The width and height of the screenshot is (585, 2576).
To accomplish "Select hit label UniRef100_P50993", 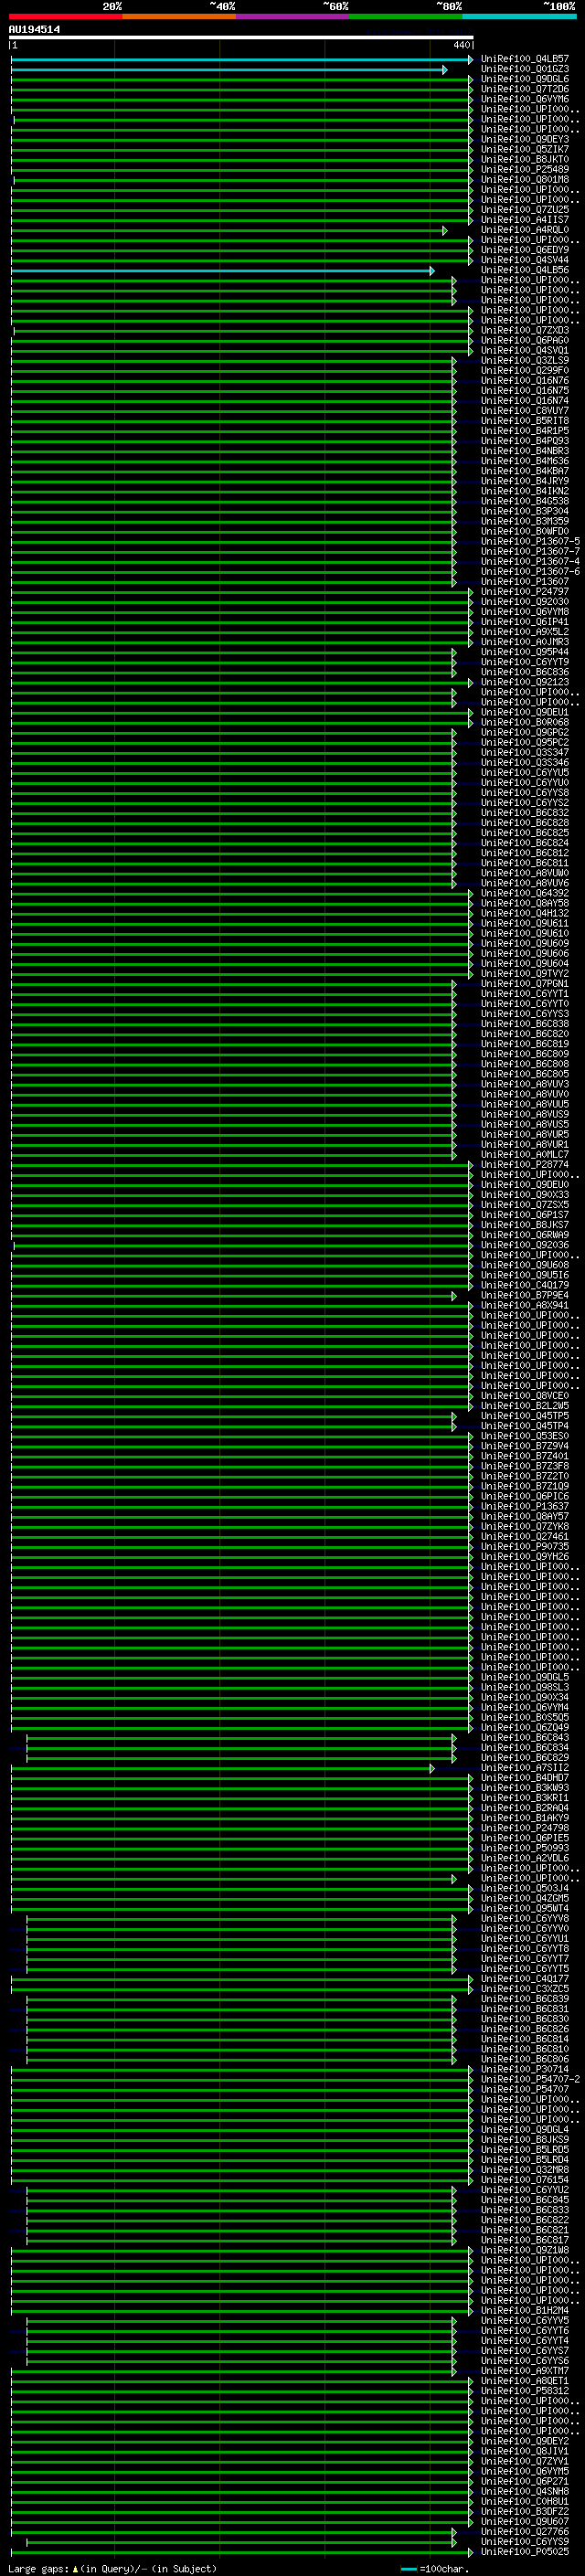I will [525, 1848].
